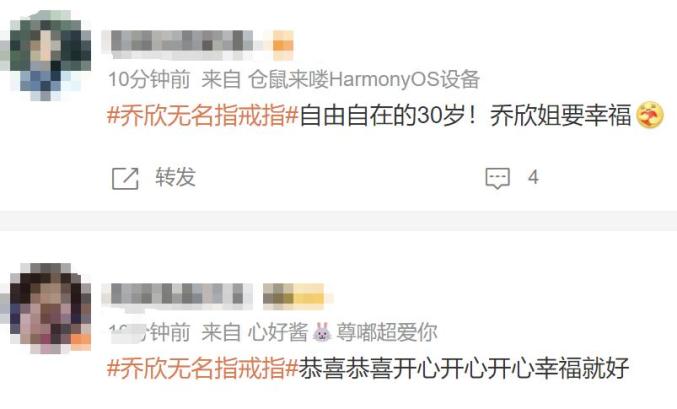Open hashtag #乔欣无名指戒指# in first post
677x409 pixels.
pyautogui.click(x=203, y=116)
